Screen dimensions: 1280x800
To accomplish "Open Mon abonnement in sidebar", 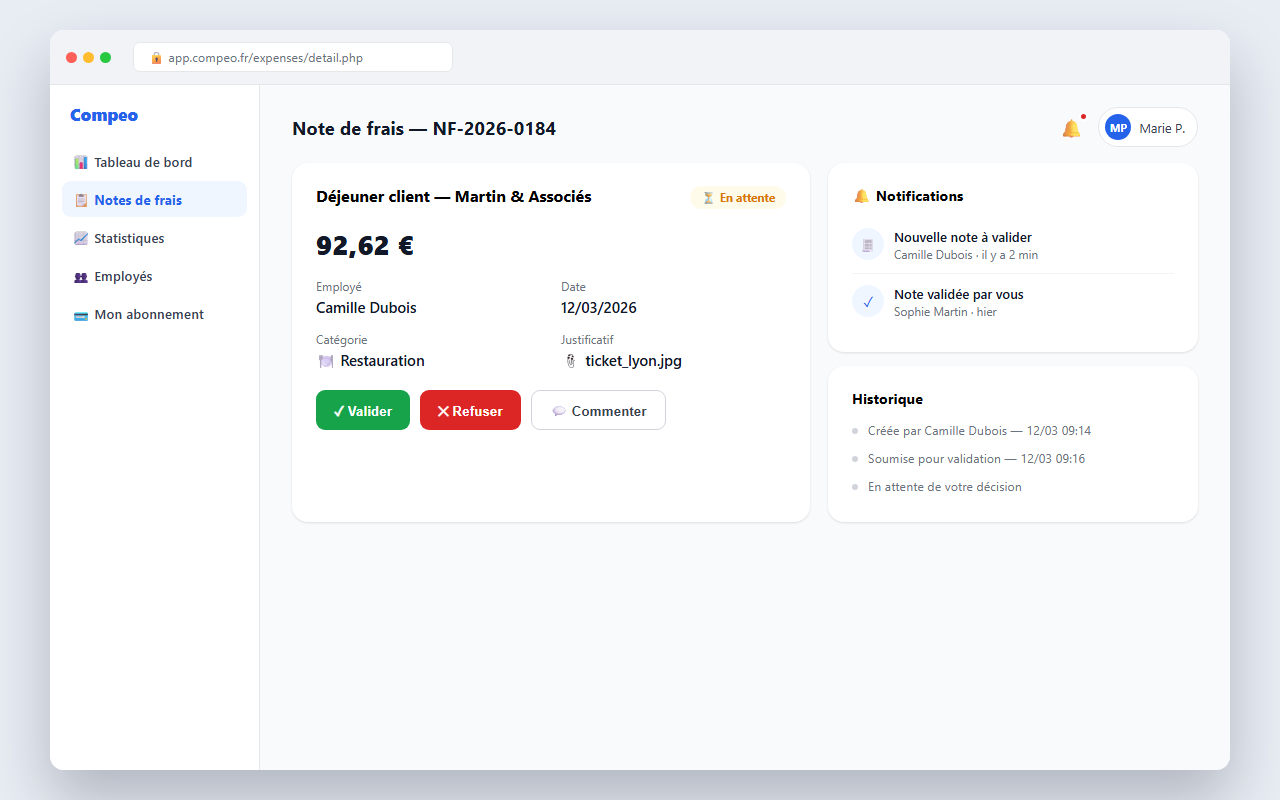I will [154, 315].
